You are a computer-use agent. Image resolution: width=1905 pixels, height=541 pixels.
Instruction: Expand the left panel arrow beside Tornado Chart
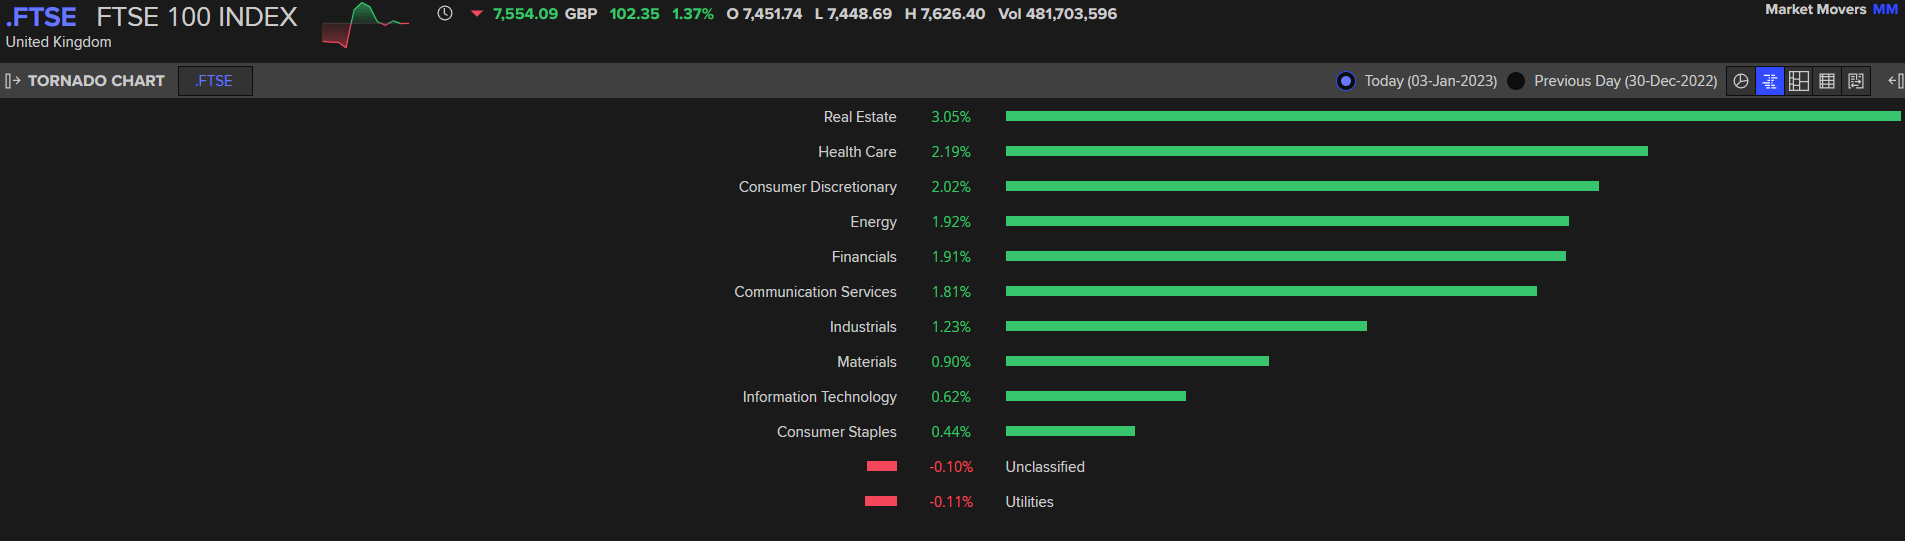point(12,81)
